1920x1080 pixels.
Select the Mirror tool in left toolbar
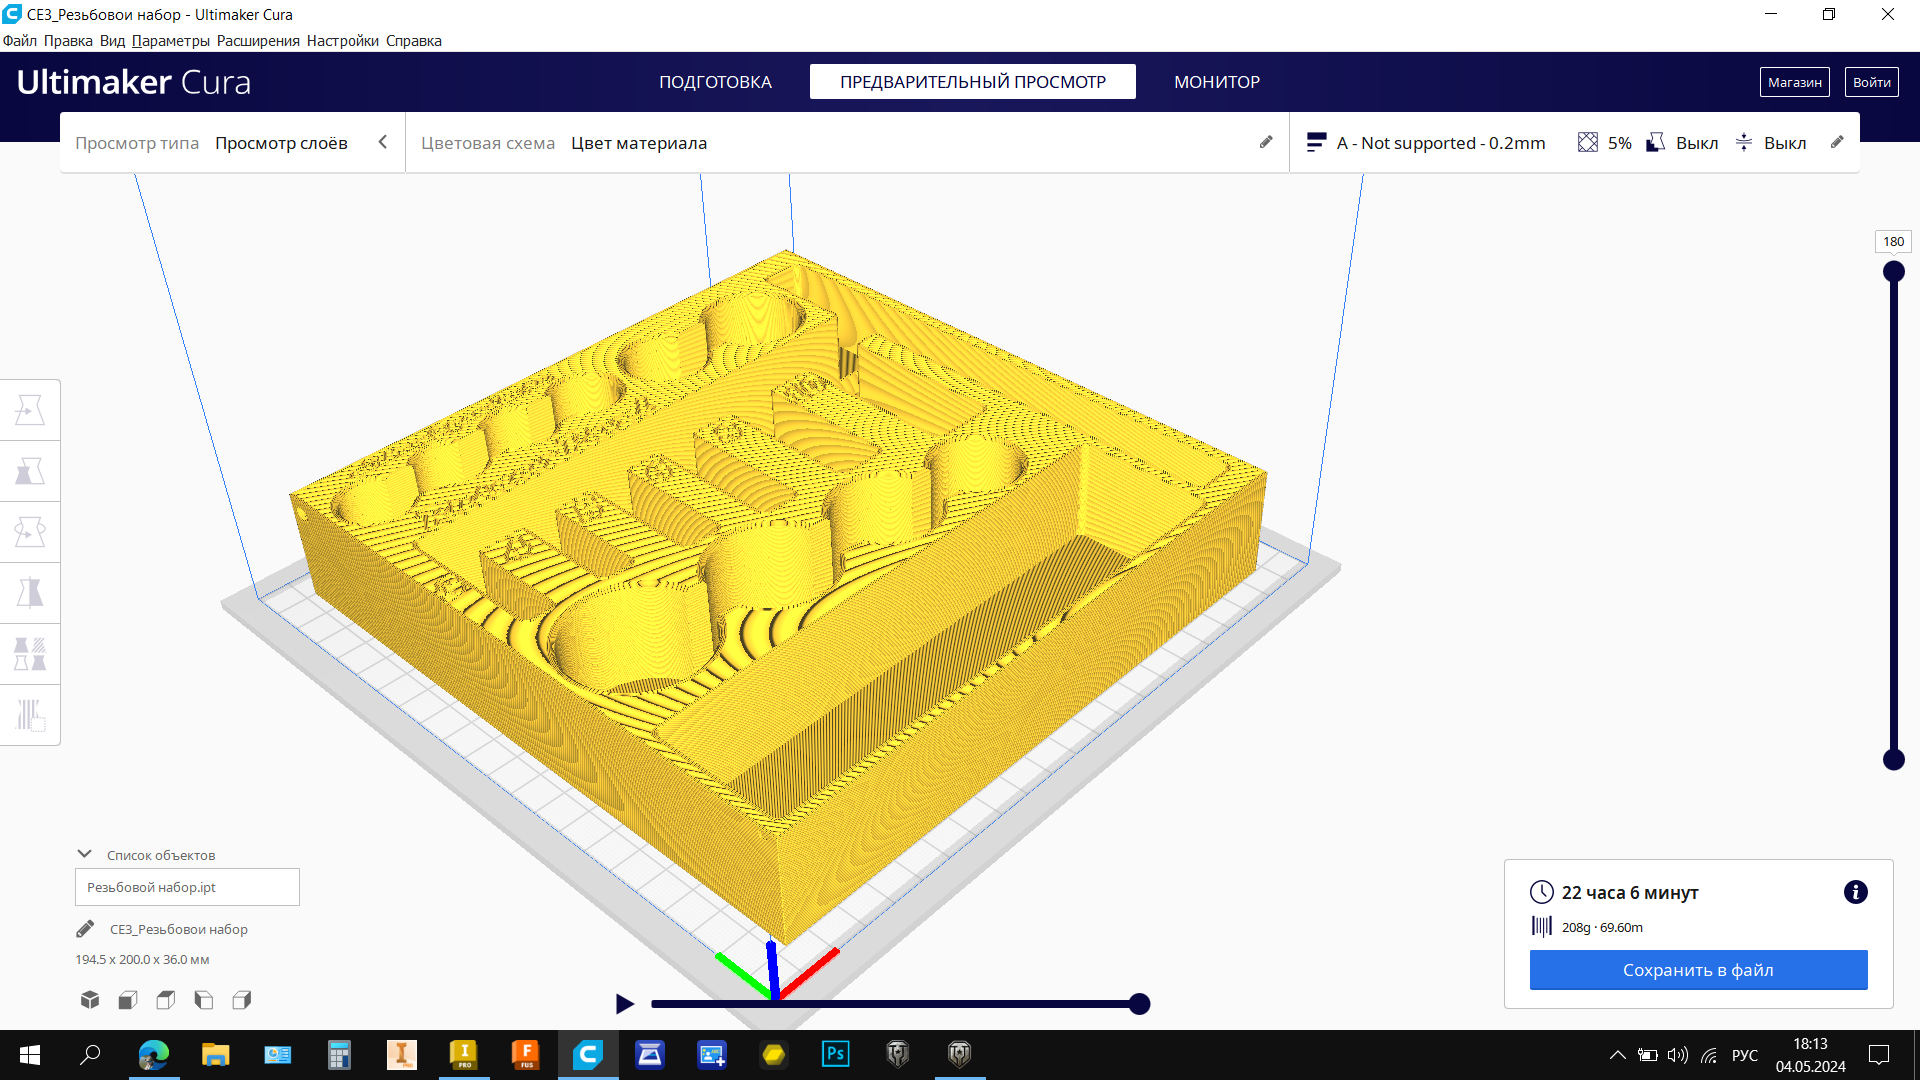30,593
